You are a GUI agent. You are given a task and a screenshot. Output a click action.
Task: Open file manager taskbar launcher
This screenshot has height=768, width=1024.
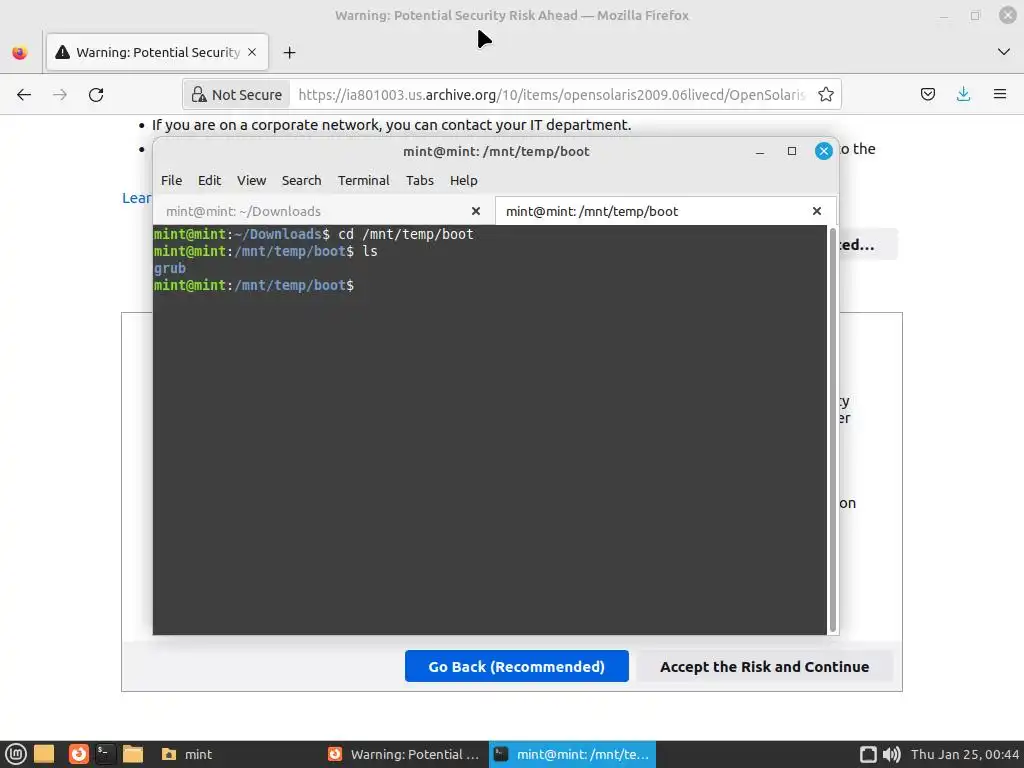click(133, 754)
